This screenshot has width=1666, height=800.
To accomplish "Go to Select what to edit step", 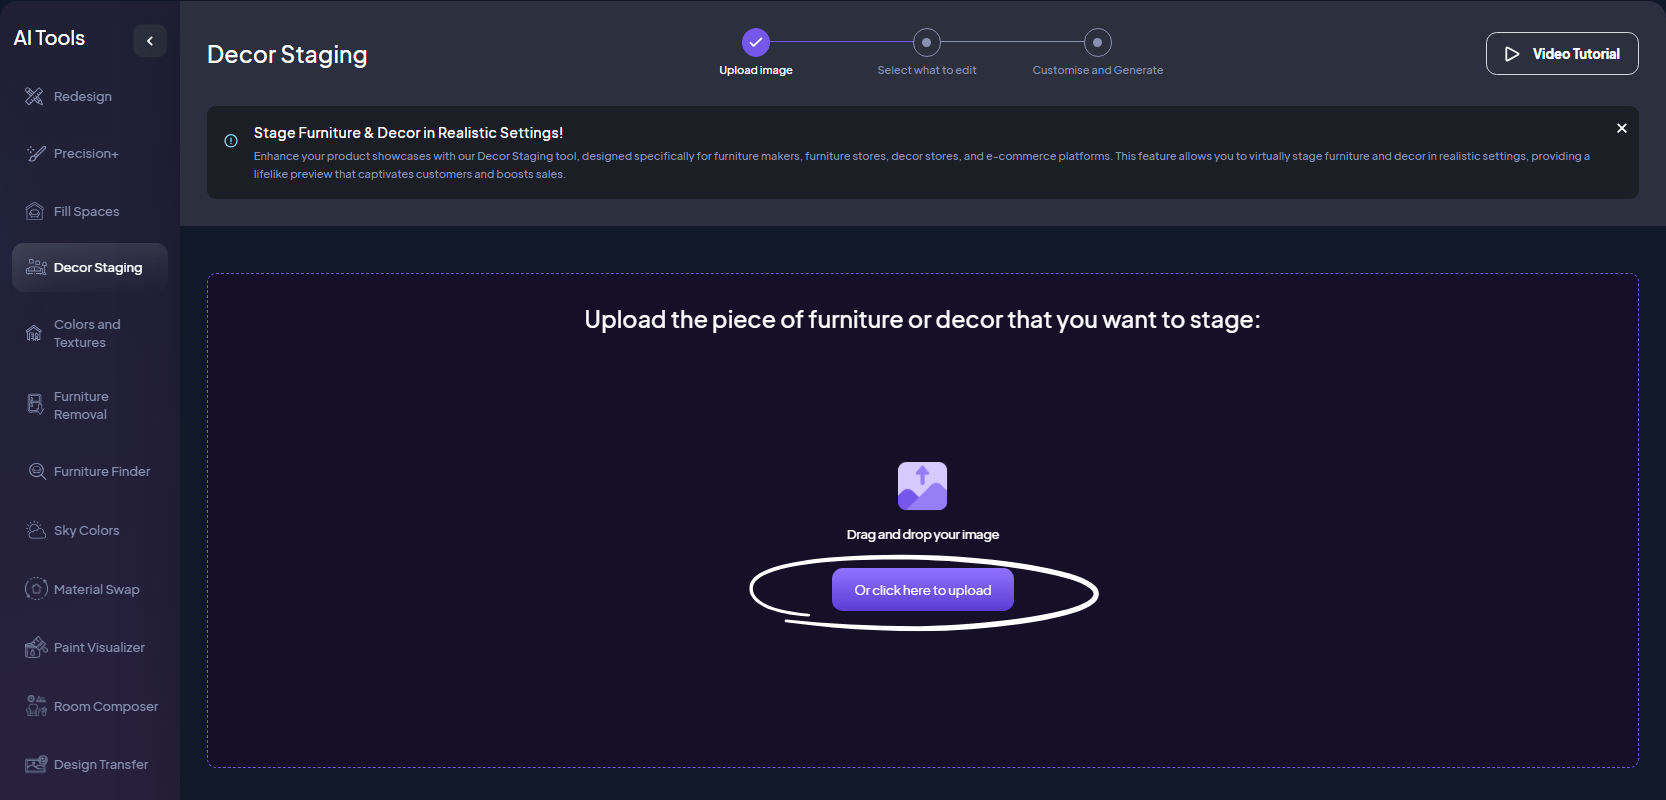I will pos(926,43).
